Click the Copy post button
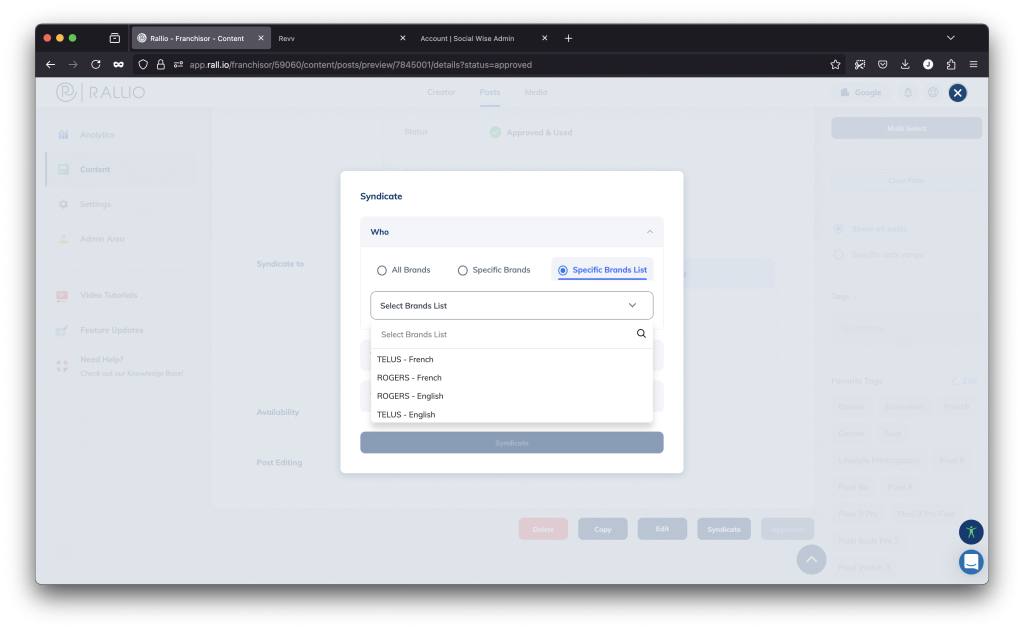 (602, 529)
